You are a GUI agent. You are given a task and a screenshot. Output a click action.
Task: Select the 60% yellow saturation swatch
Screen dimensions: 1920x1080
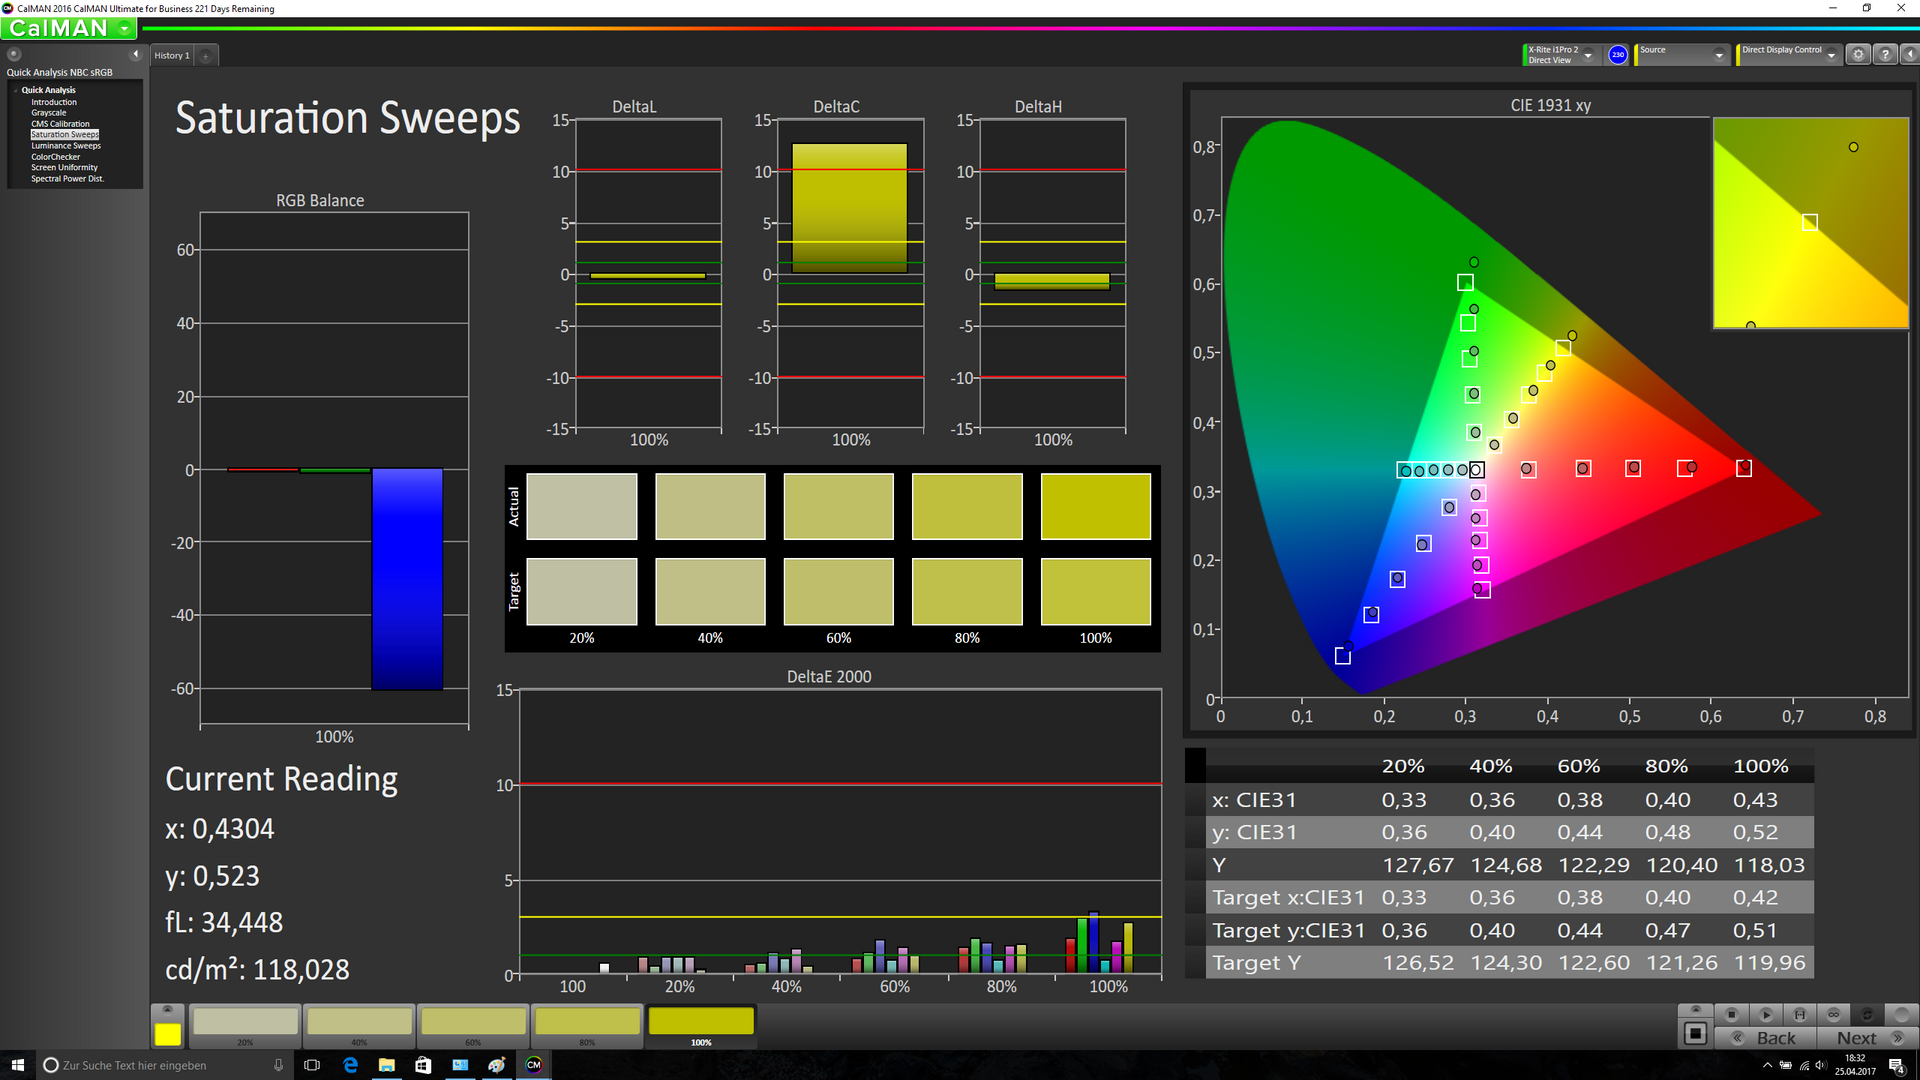(473, 1022)
